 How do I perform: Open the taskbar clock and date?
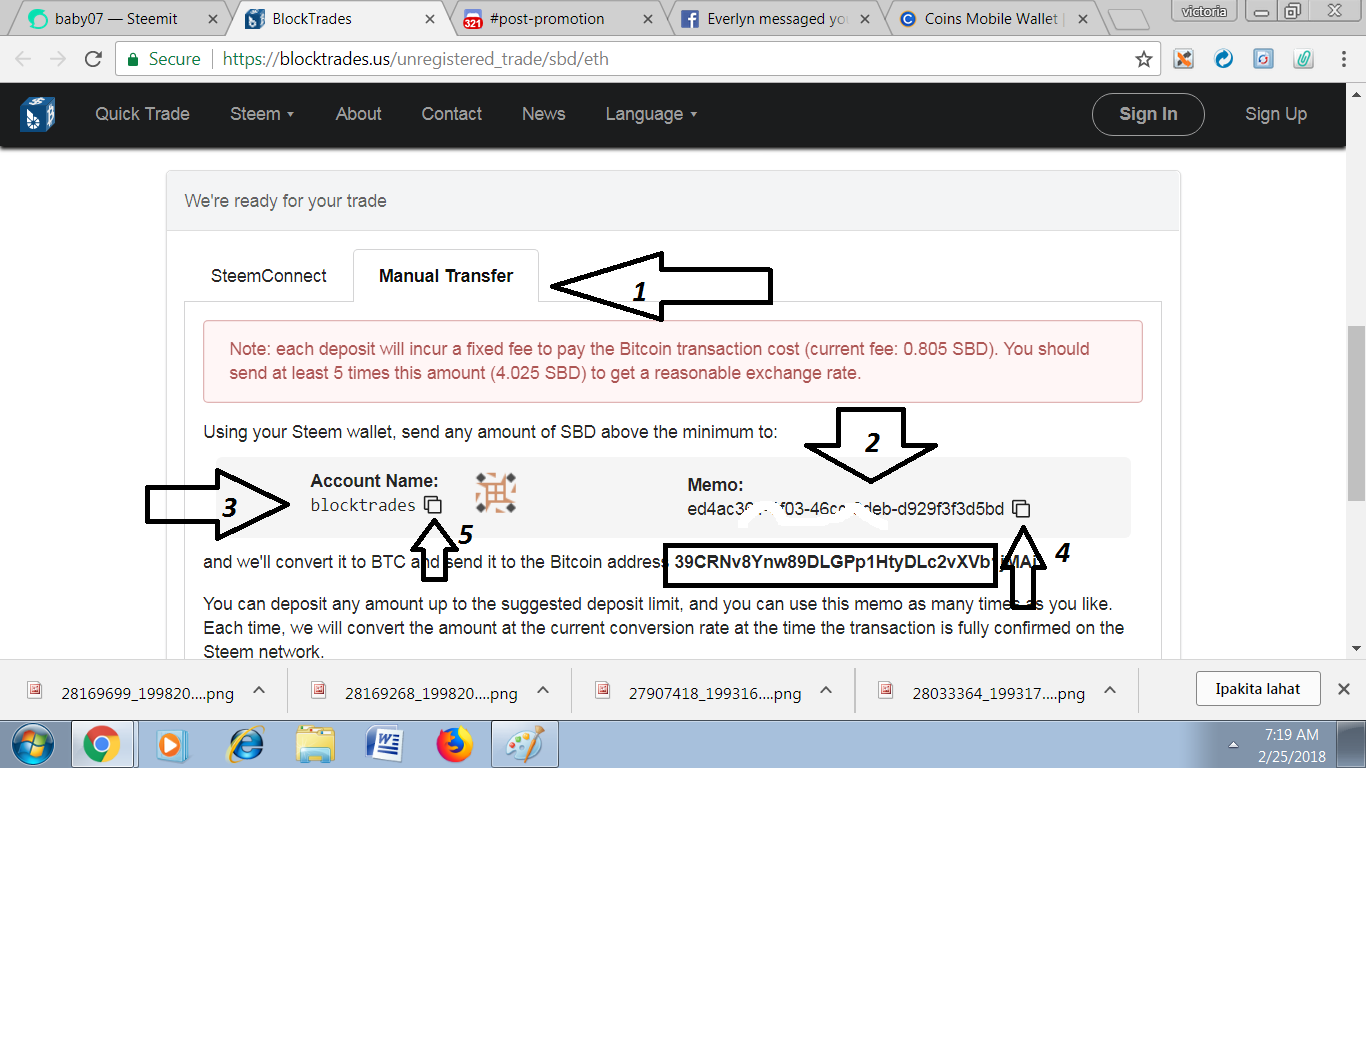(x=1292, y=746)
